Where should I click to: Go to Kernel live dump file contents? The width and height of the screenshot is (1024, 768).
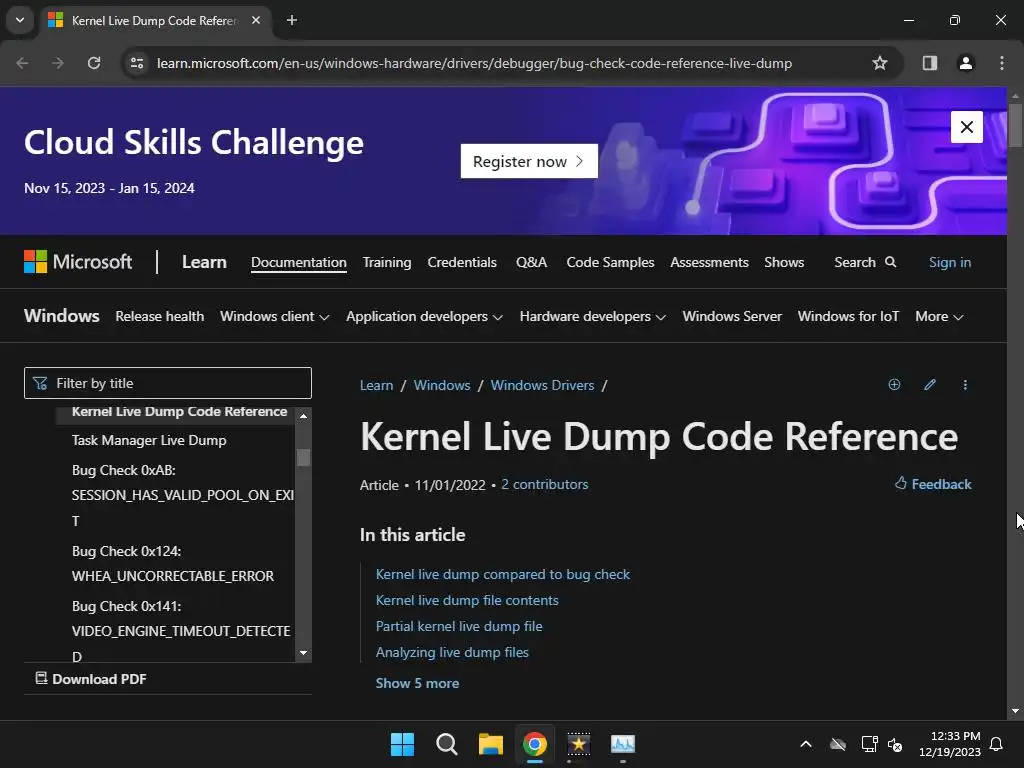click(x=467, y=601)
